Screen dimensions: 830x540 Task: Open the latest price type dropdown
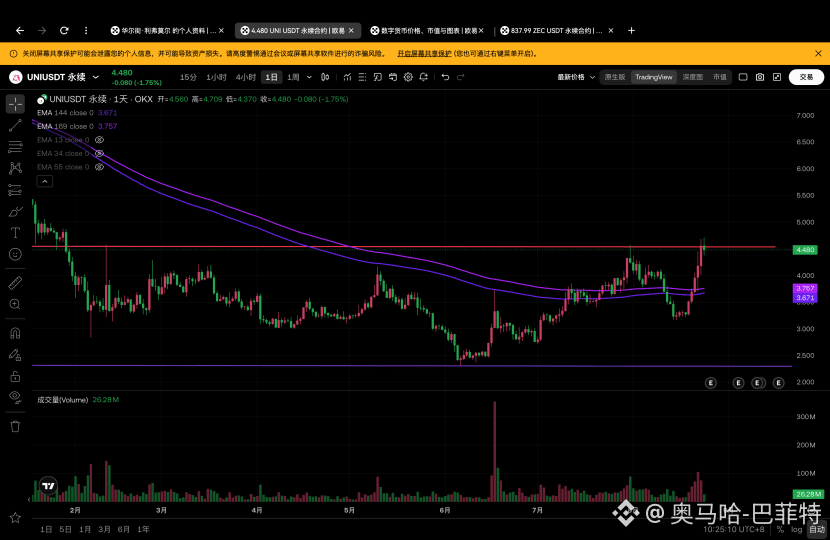point(576,77)
